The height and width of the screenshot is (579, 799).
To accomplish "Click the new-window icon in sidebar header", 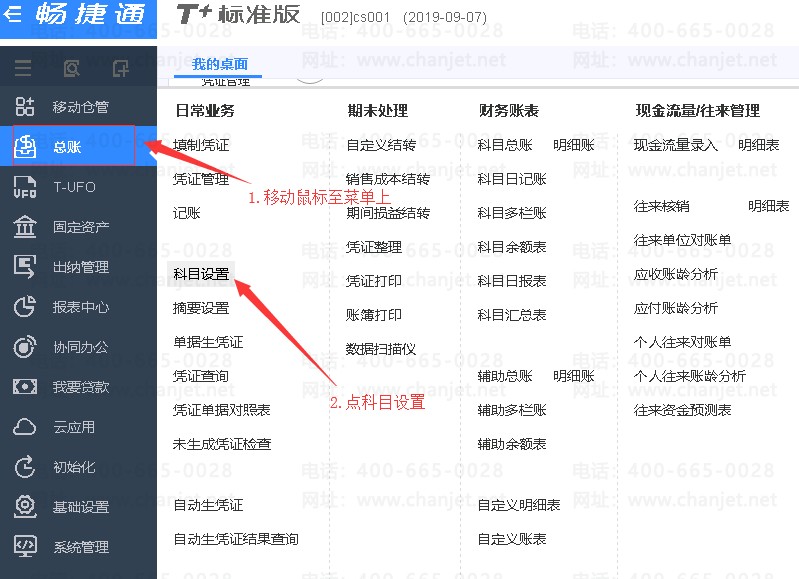I will [120, 68].
